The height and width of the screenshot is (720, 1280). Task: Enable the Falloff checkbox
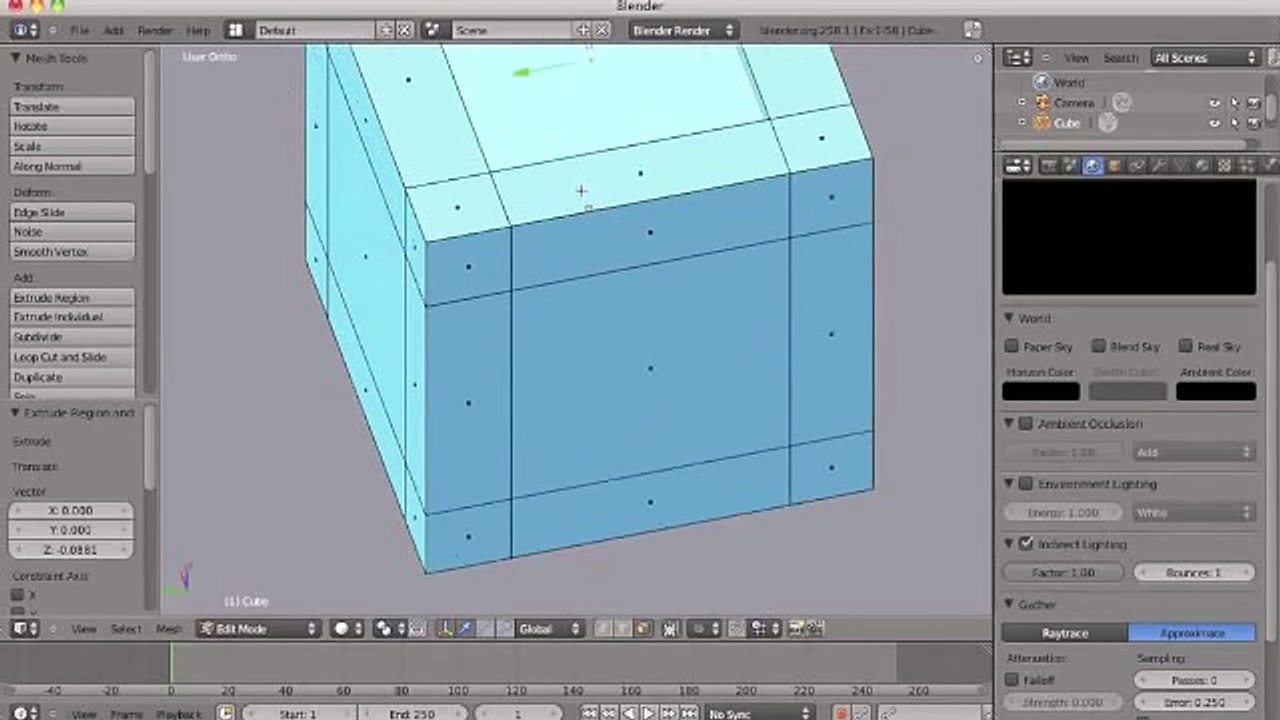[1012, 680]
